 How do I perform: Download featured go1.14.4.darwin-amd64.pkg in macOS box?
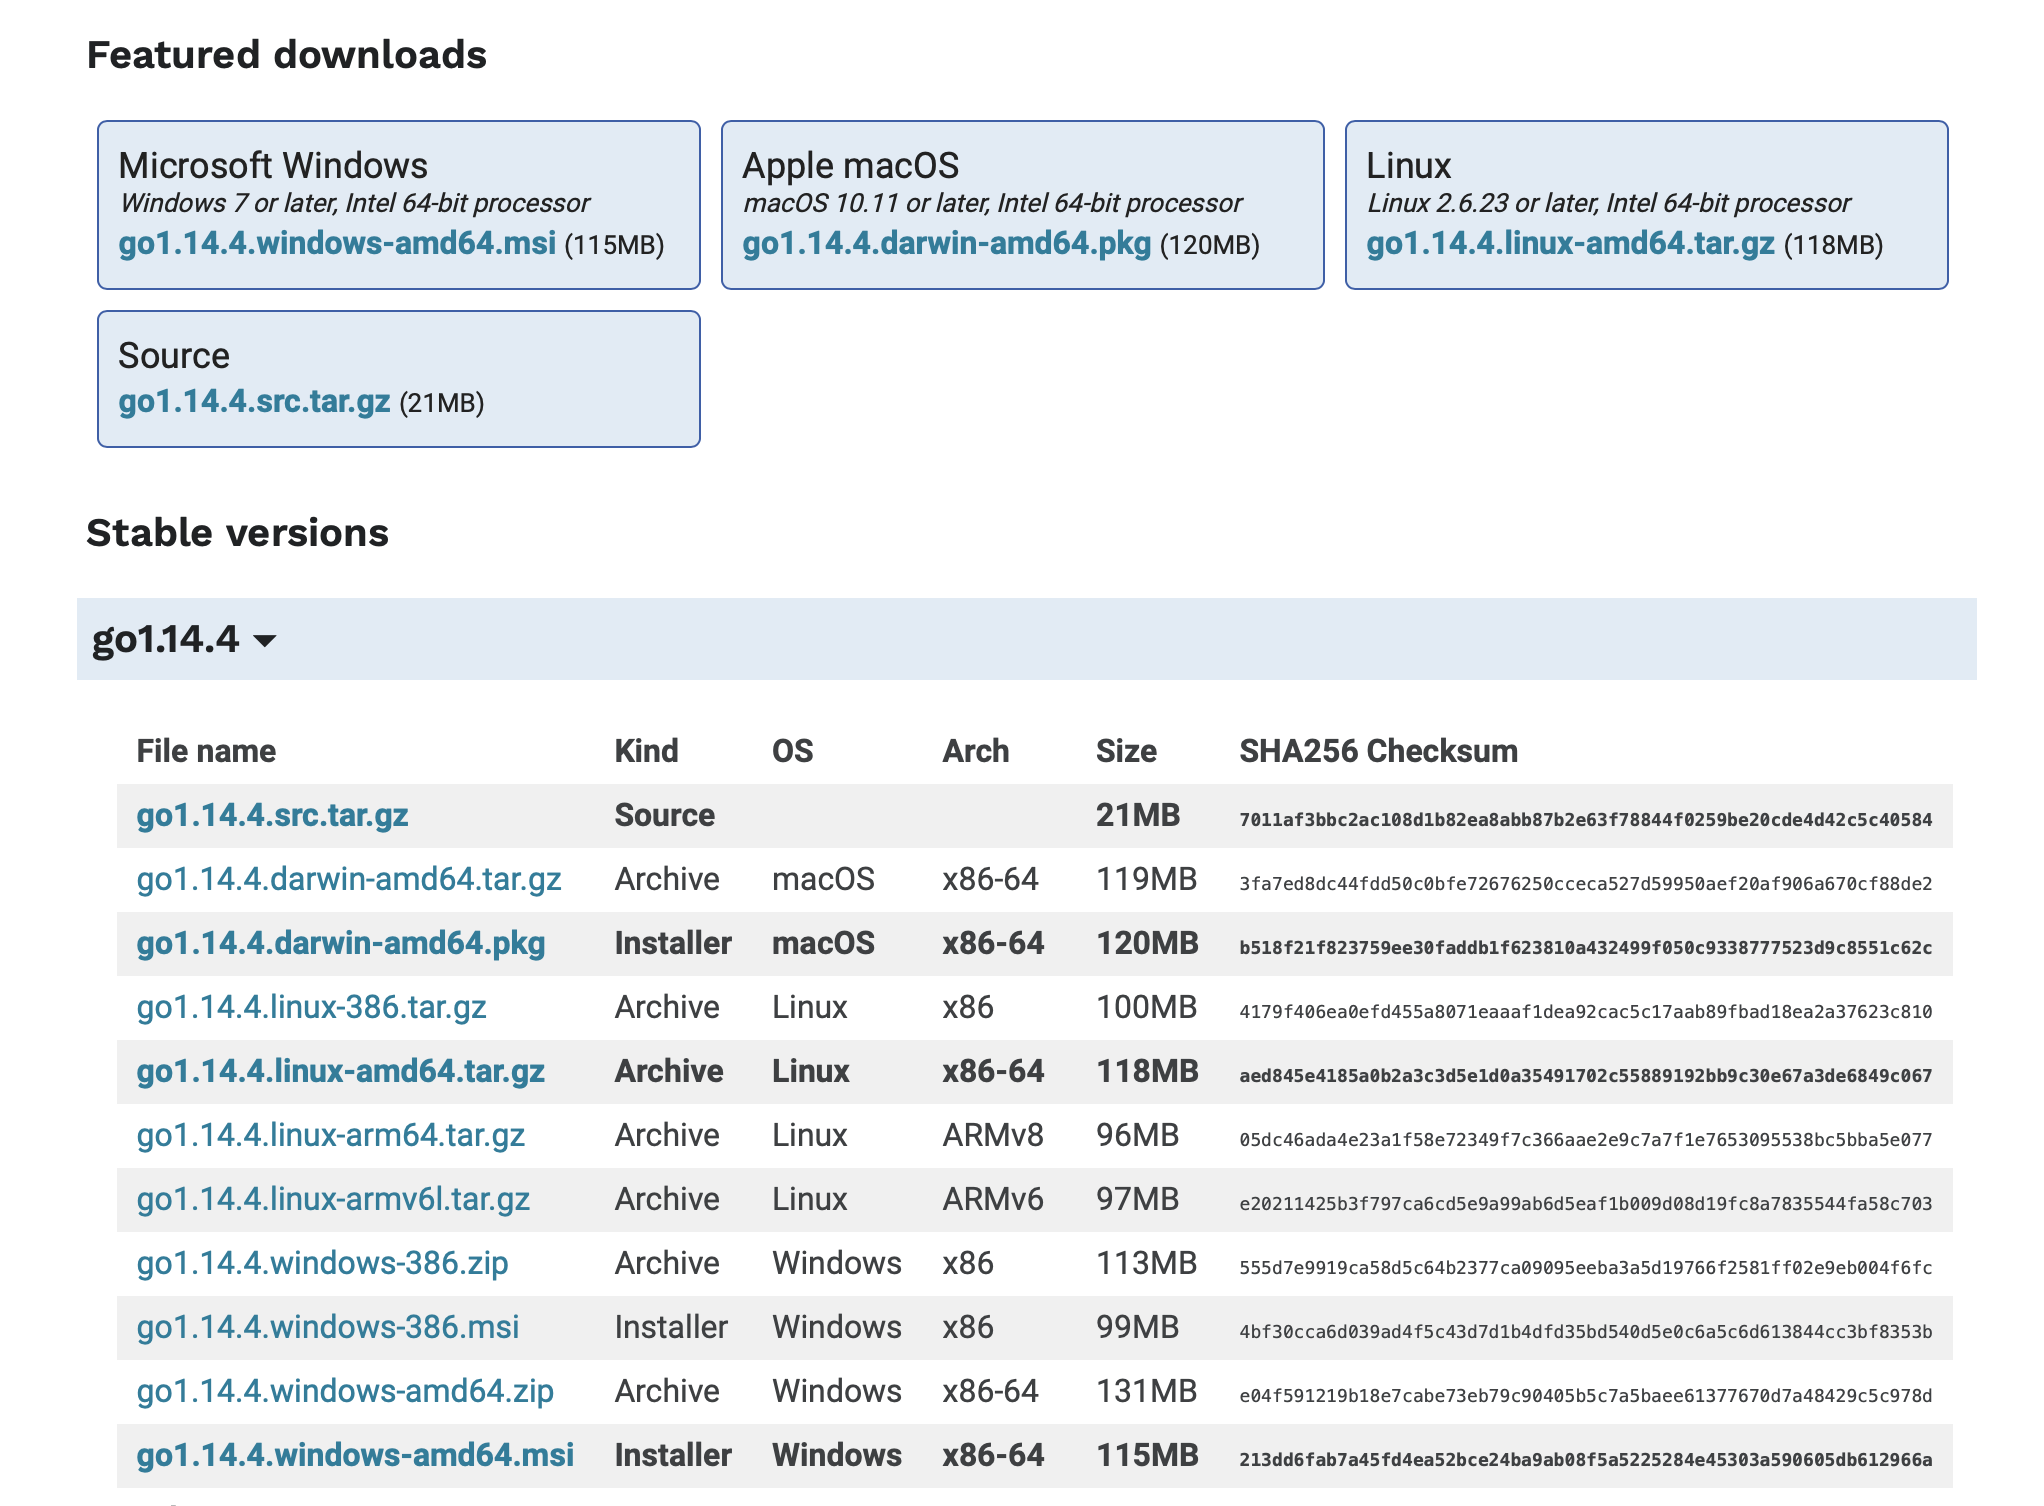coord(946,244)
